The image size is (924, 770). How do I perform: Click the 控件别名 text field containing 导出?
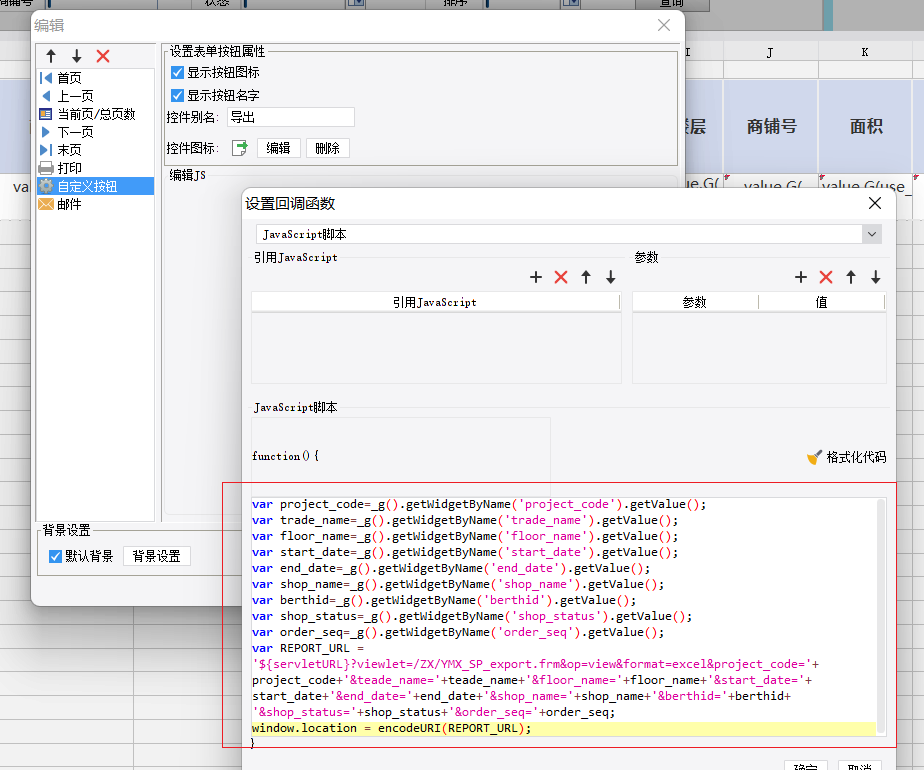(x=290, y=117)
